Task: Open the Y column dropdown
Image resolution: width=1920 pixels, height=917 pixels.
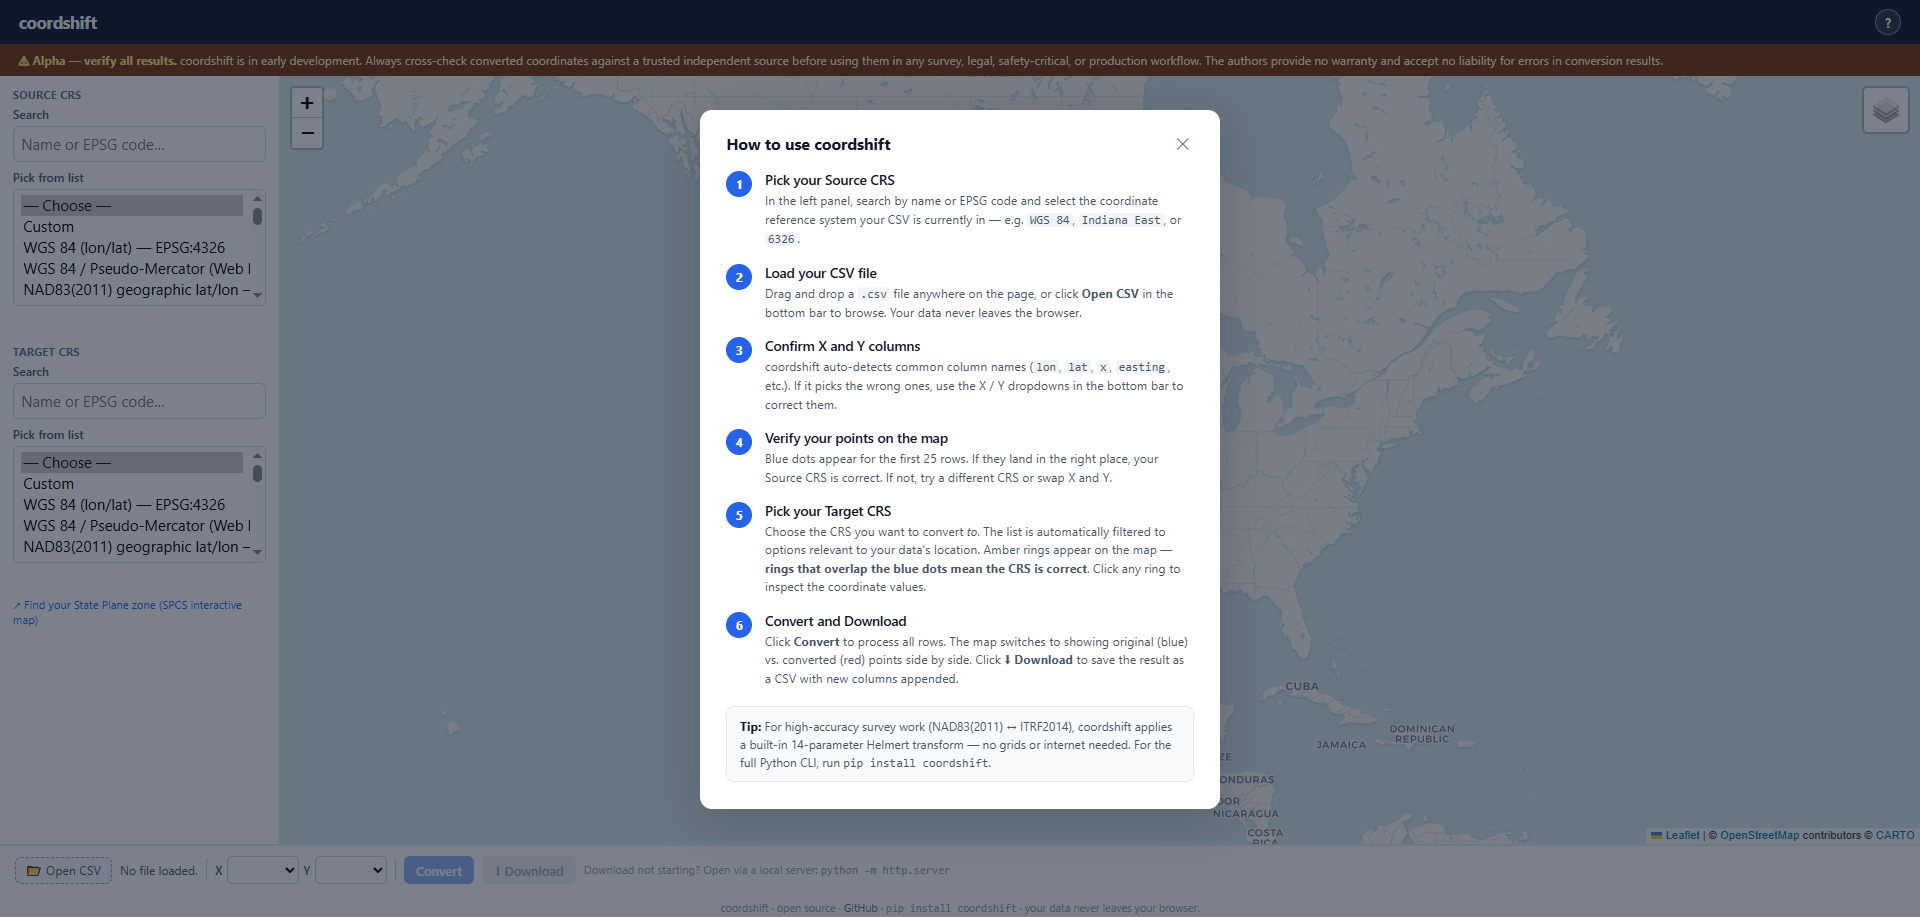Action: pyautogui.click(x=351, y=870)
